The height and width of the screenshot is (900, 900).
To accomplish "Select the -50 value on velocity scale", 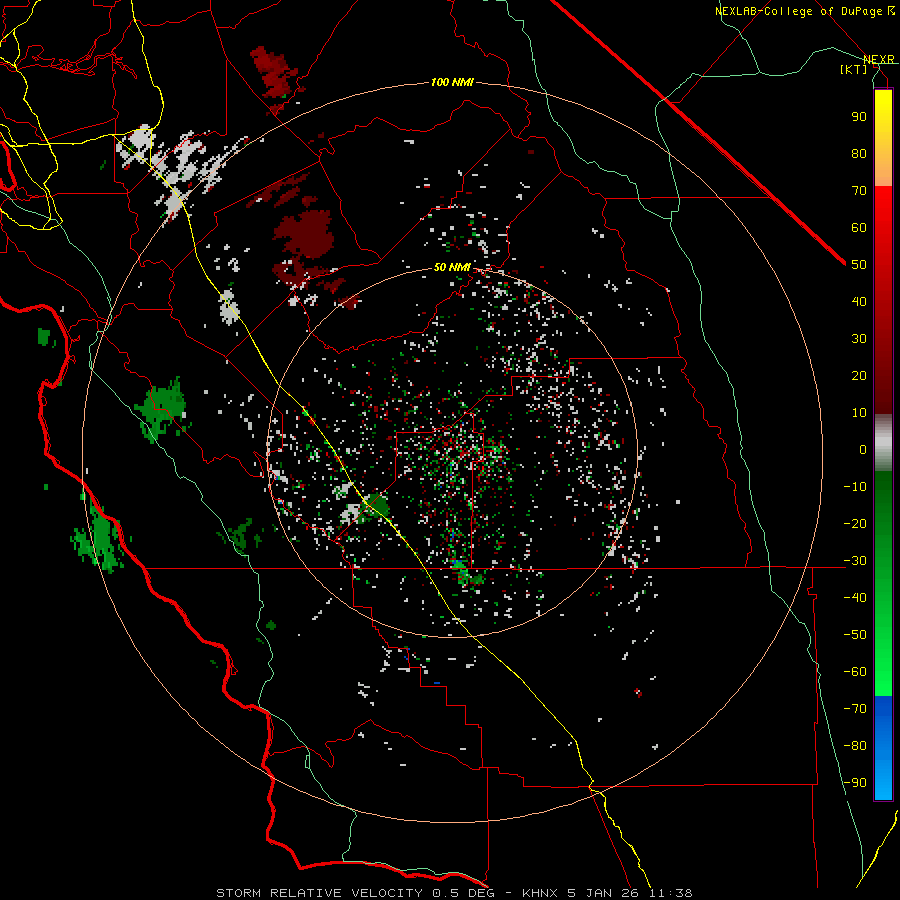I will (855, 635).
